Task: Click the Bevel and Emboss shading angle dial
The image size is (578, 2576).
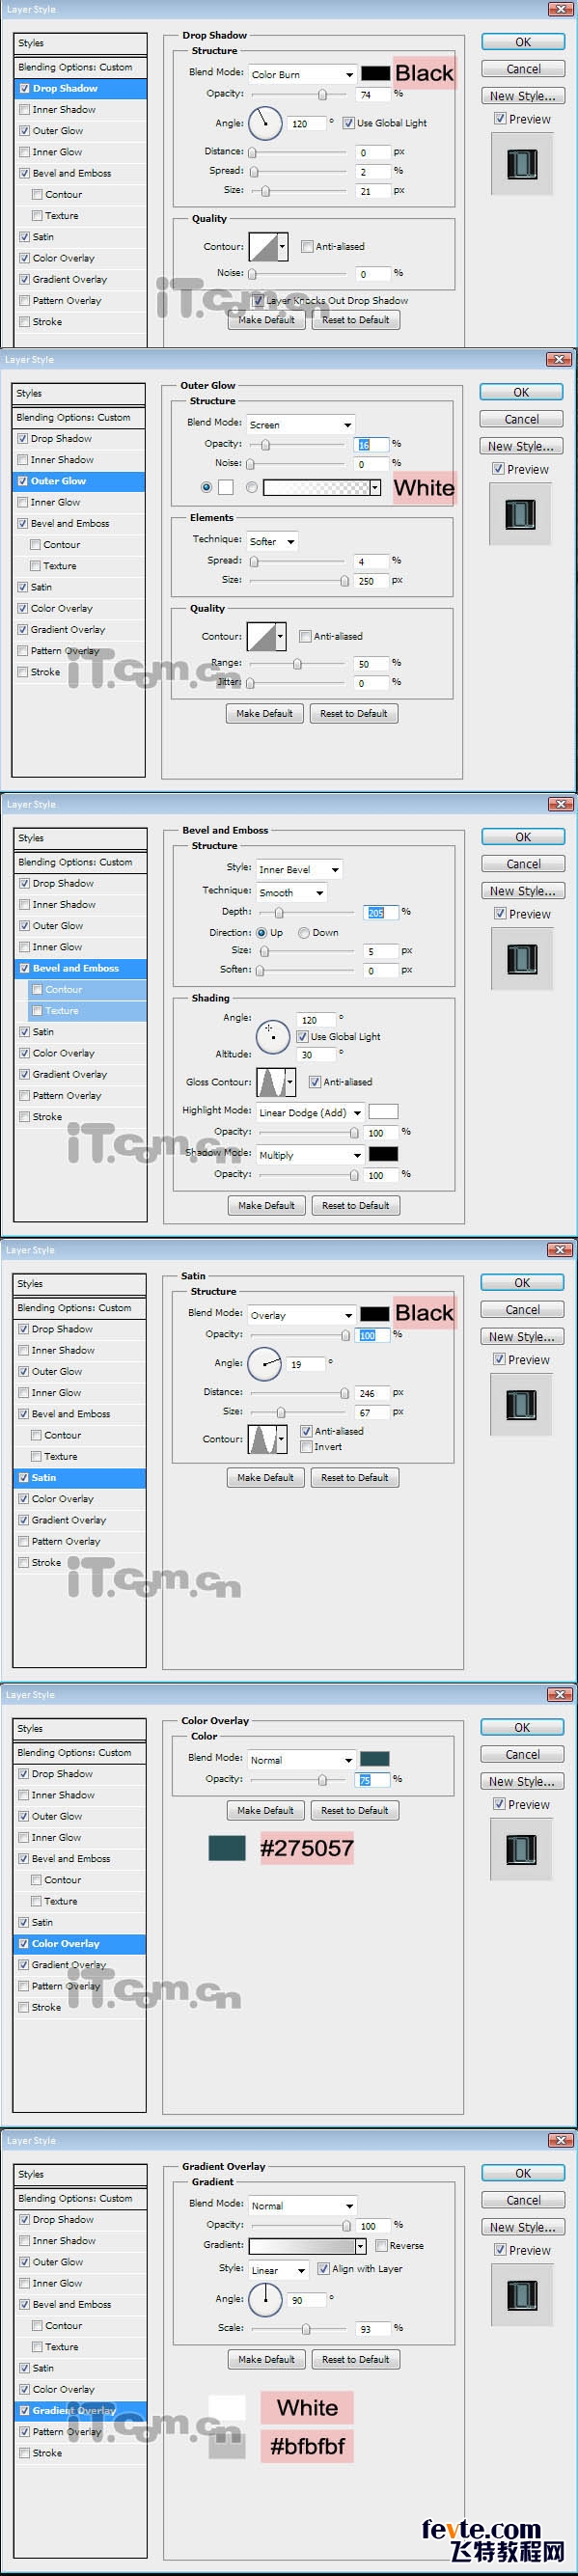Action: (x=273, y=1037)
